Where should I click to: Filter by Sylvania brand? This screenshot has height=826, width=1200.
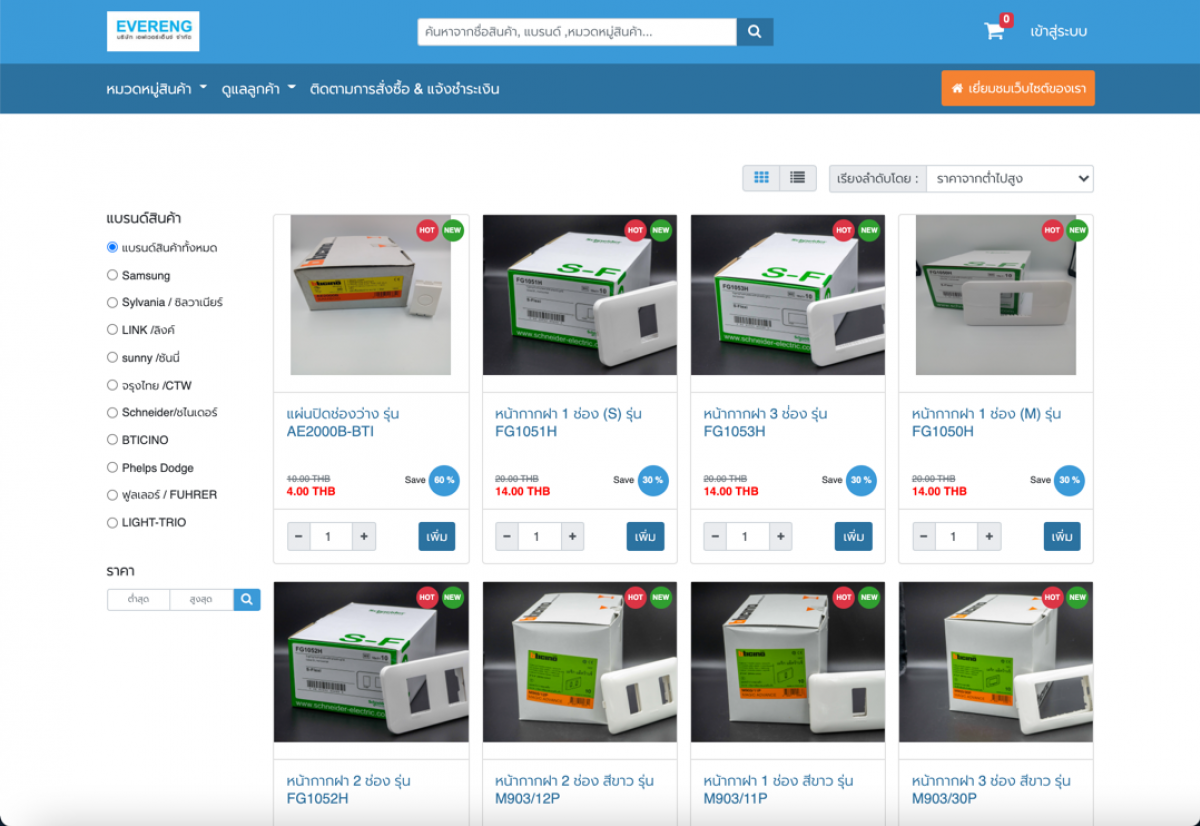pos(113,302)
